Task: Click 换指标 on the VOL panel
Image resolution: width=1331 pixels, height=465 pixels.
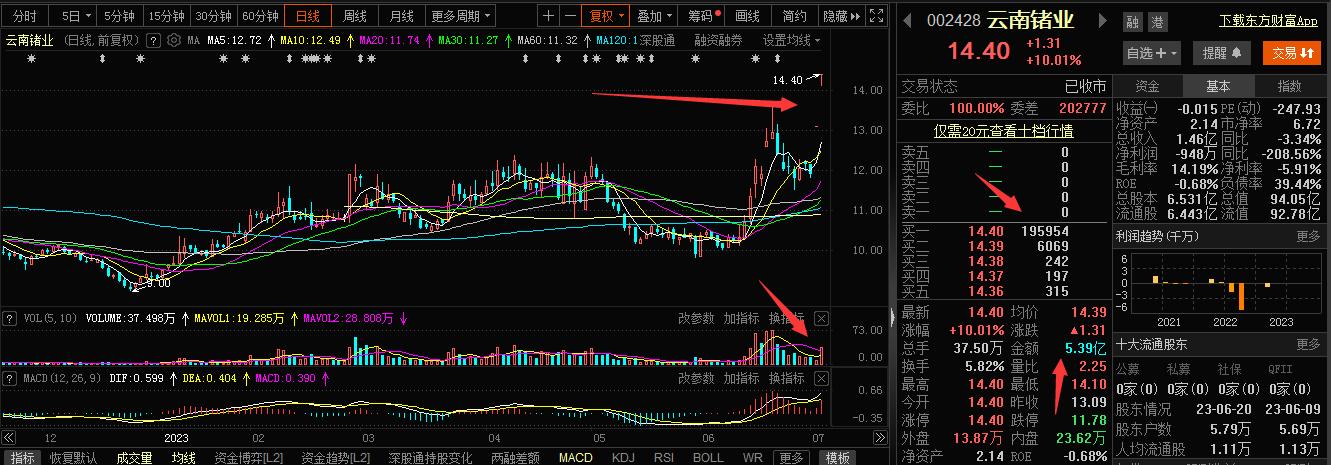Action: click(786, 318)
